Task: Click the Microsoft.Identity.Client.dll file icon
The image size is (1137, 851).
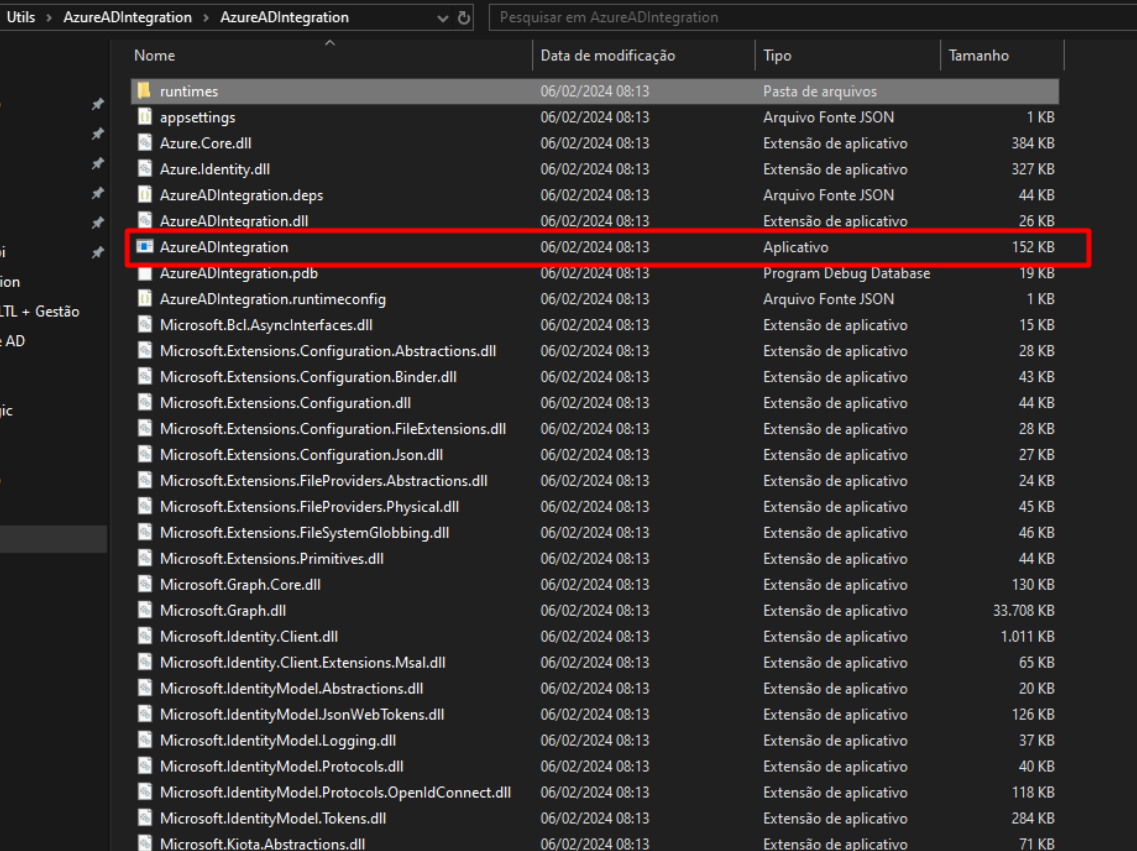Action: 145,636
